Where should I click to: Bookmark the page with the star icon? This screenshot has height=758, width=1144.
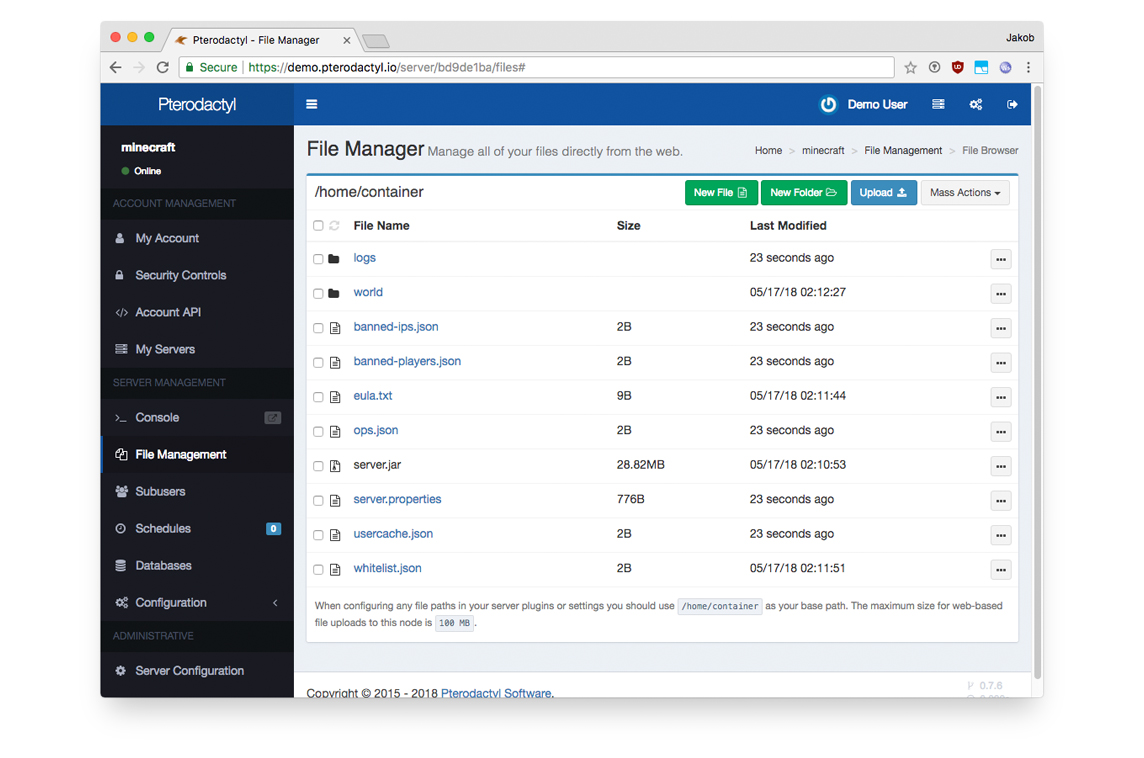(x=911, y=67)
